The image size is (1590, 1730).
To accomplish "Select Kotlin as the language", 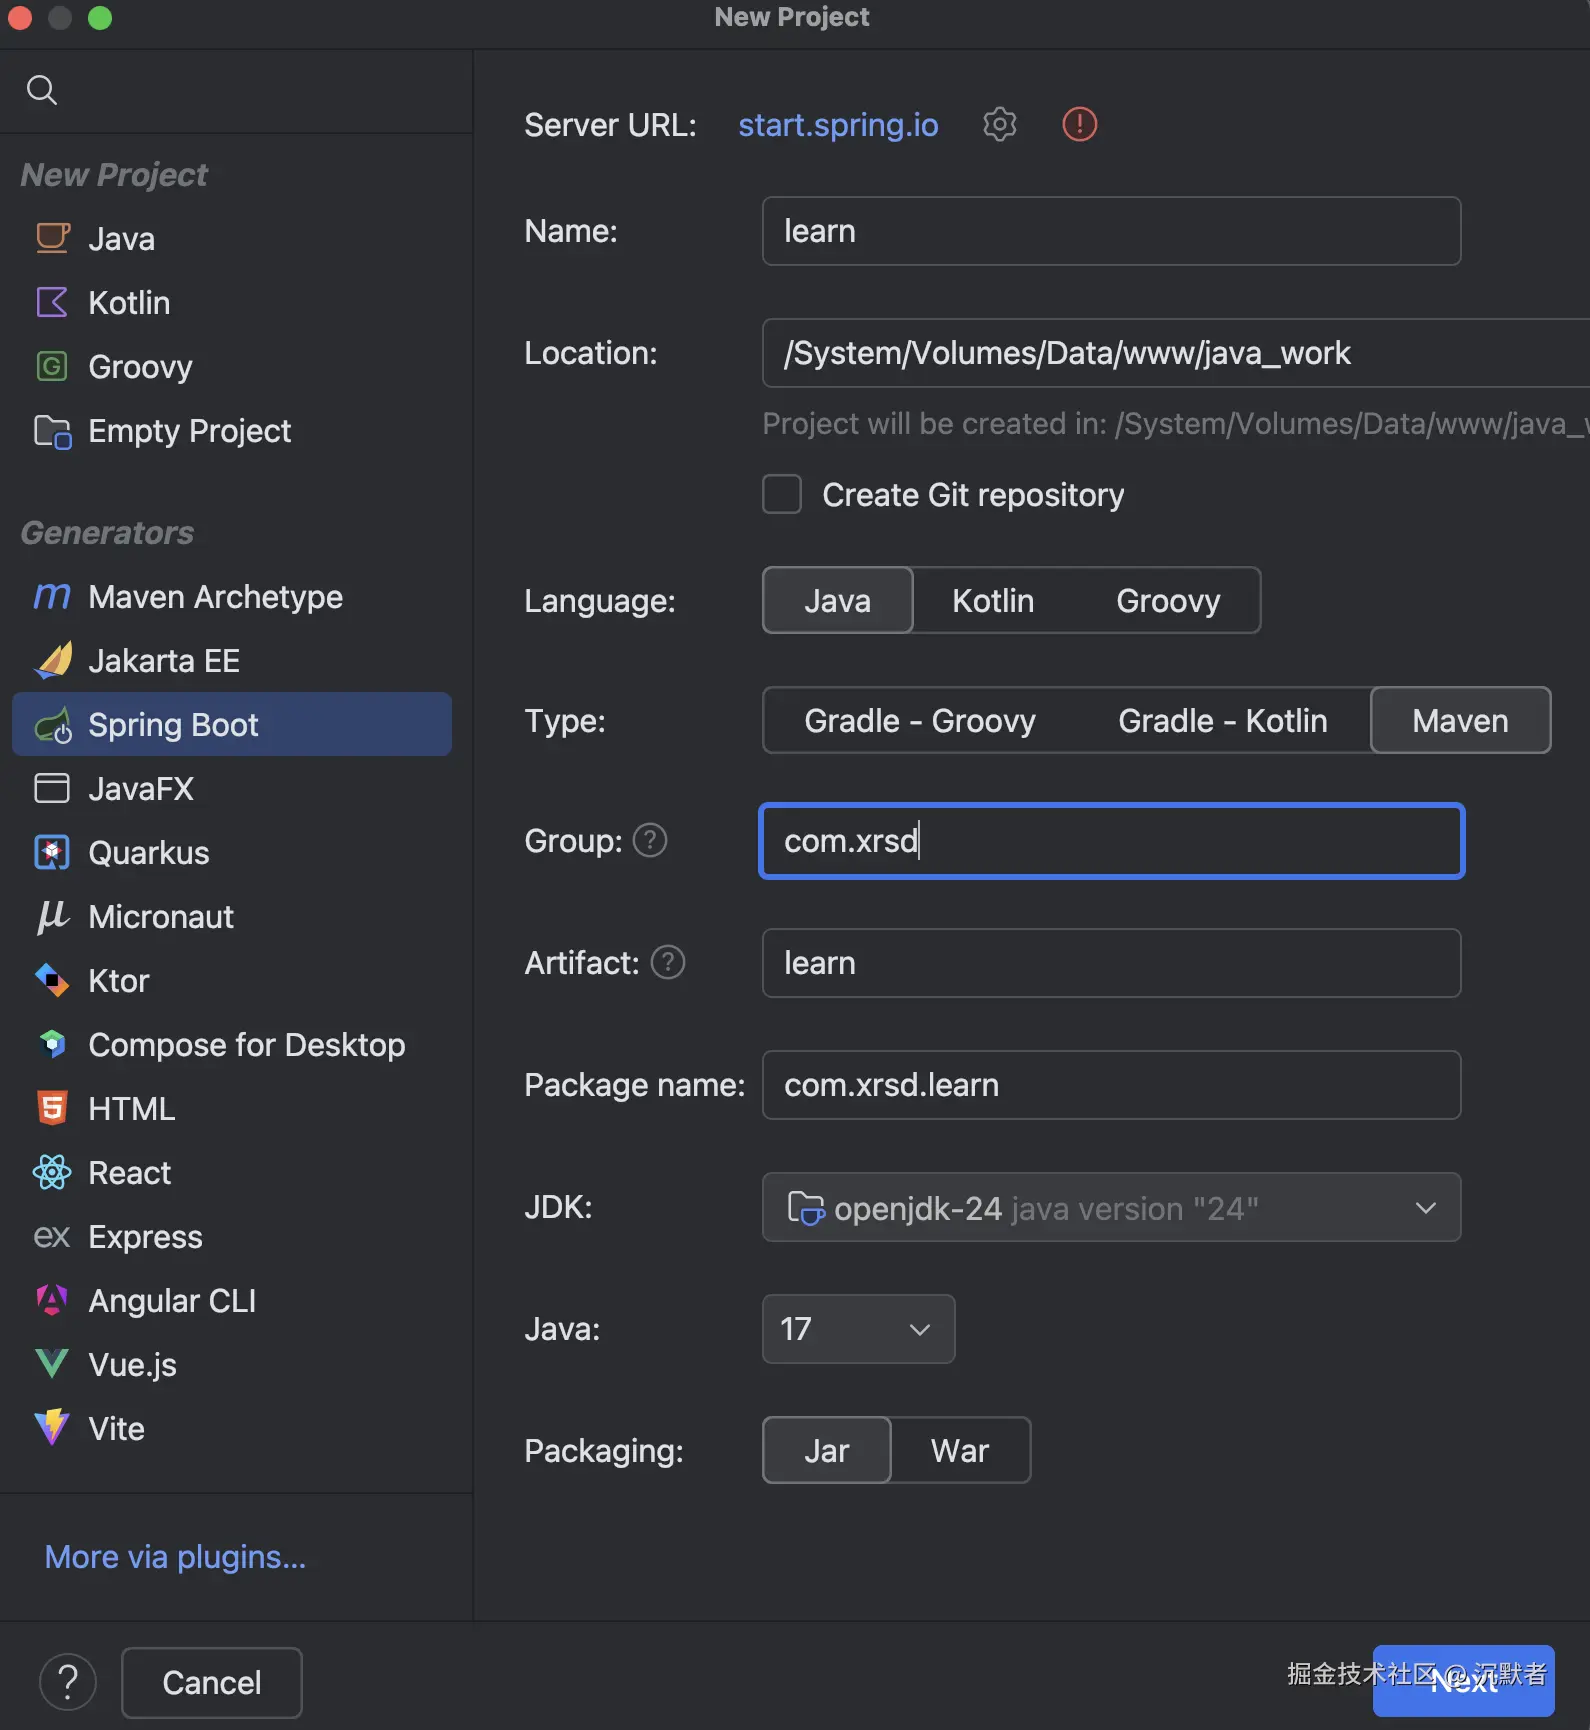I will coord(992,600).
